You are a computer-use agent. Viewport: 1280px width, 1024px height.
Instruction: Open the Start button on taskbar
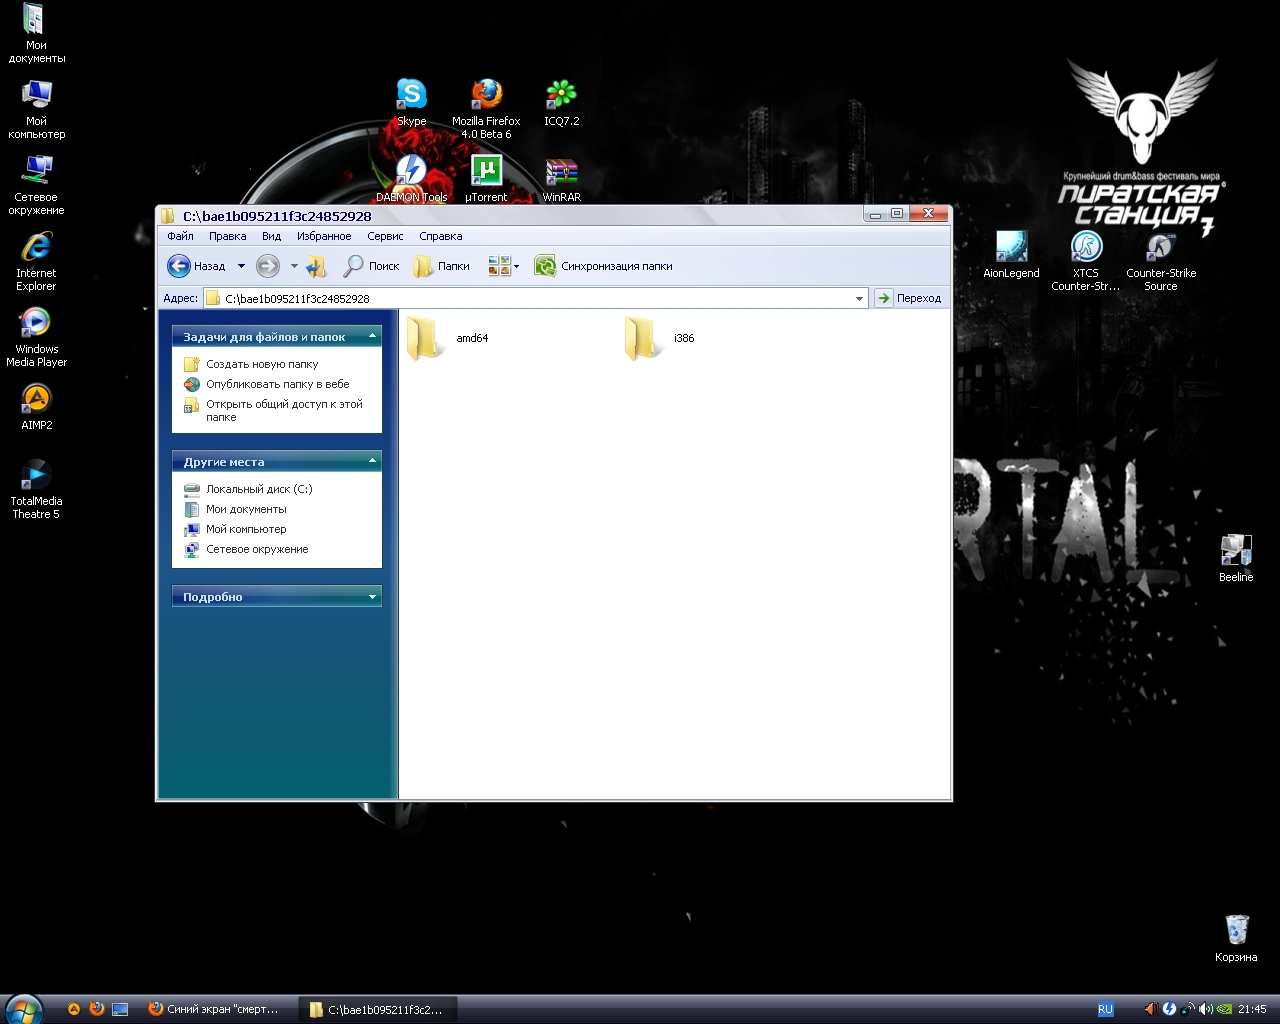[x=23, y=1009]
